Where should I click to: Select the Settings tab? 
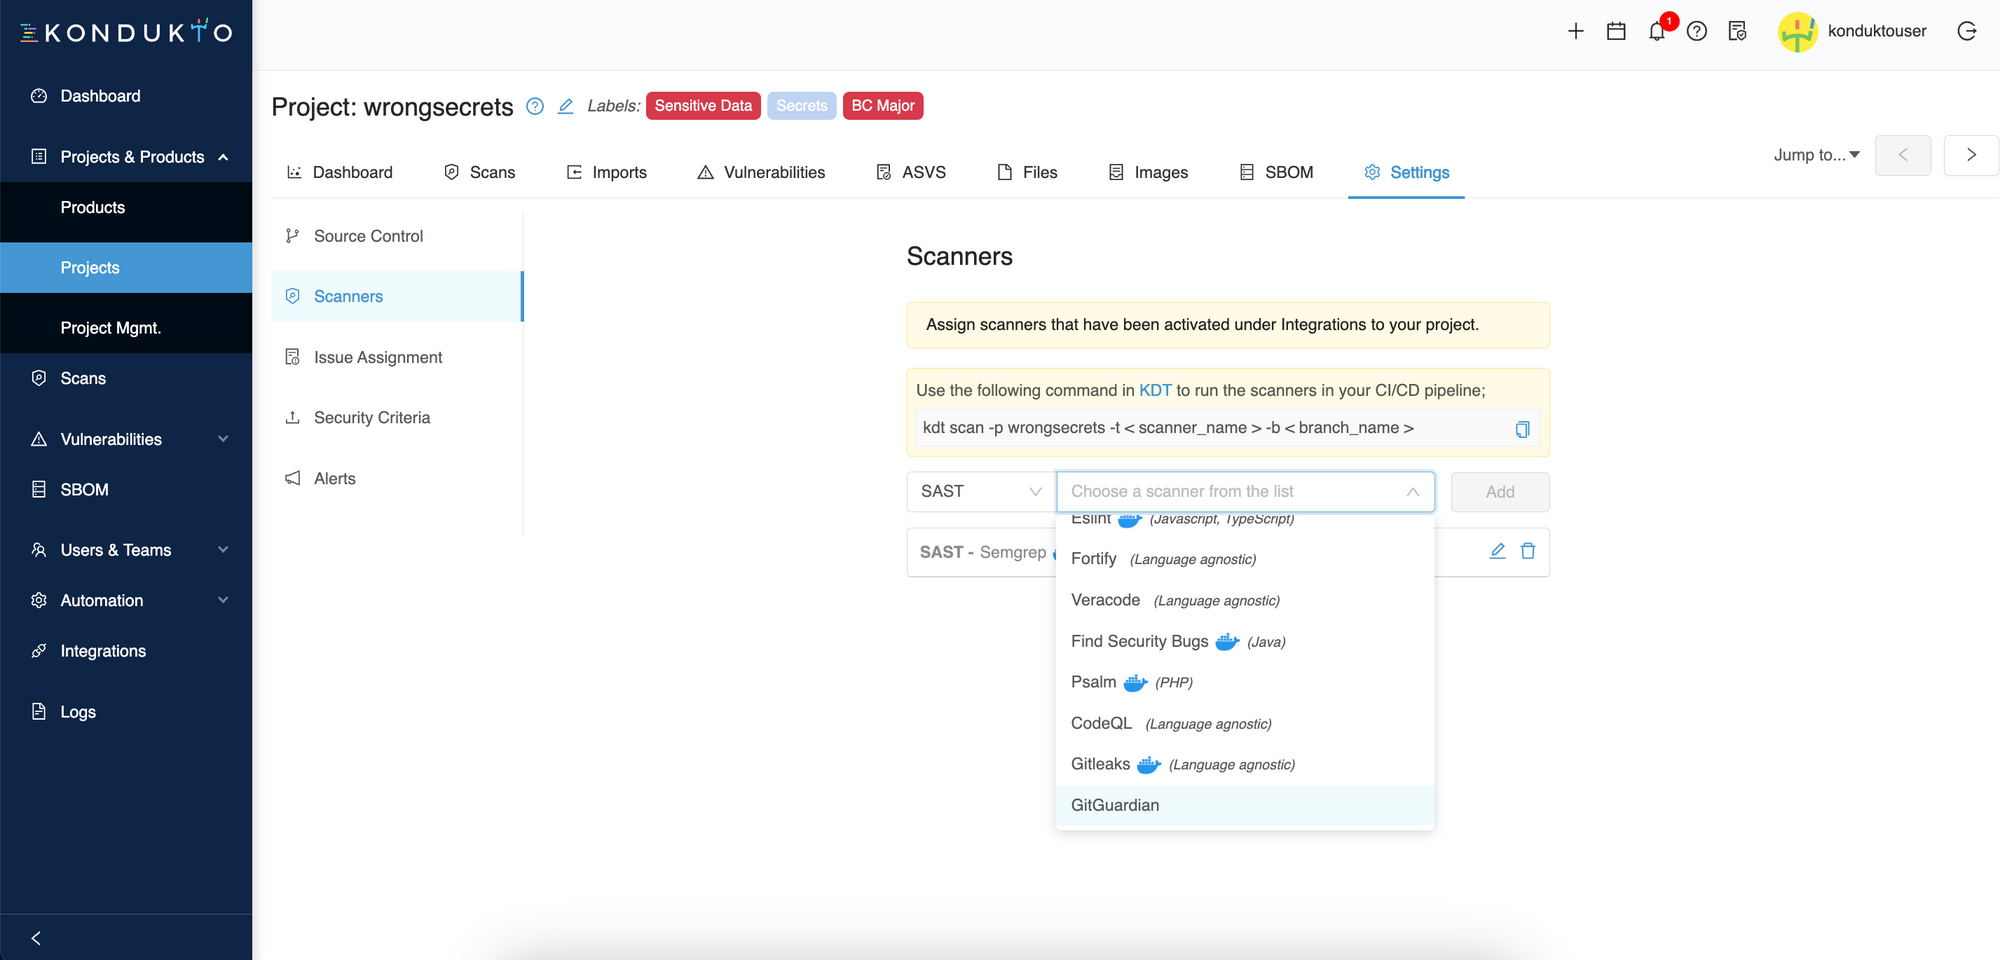1406,172
